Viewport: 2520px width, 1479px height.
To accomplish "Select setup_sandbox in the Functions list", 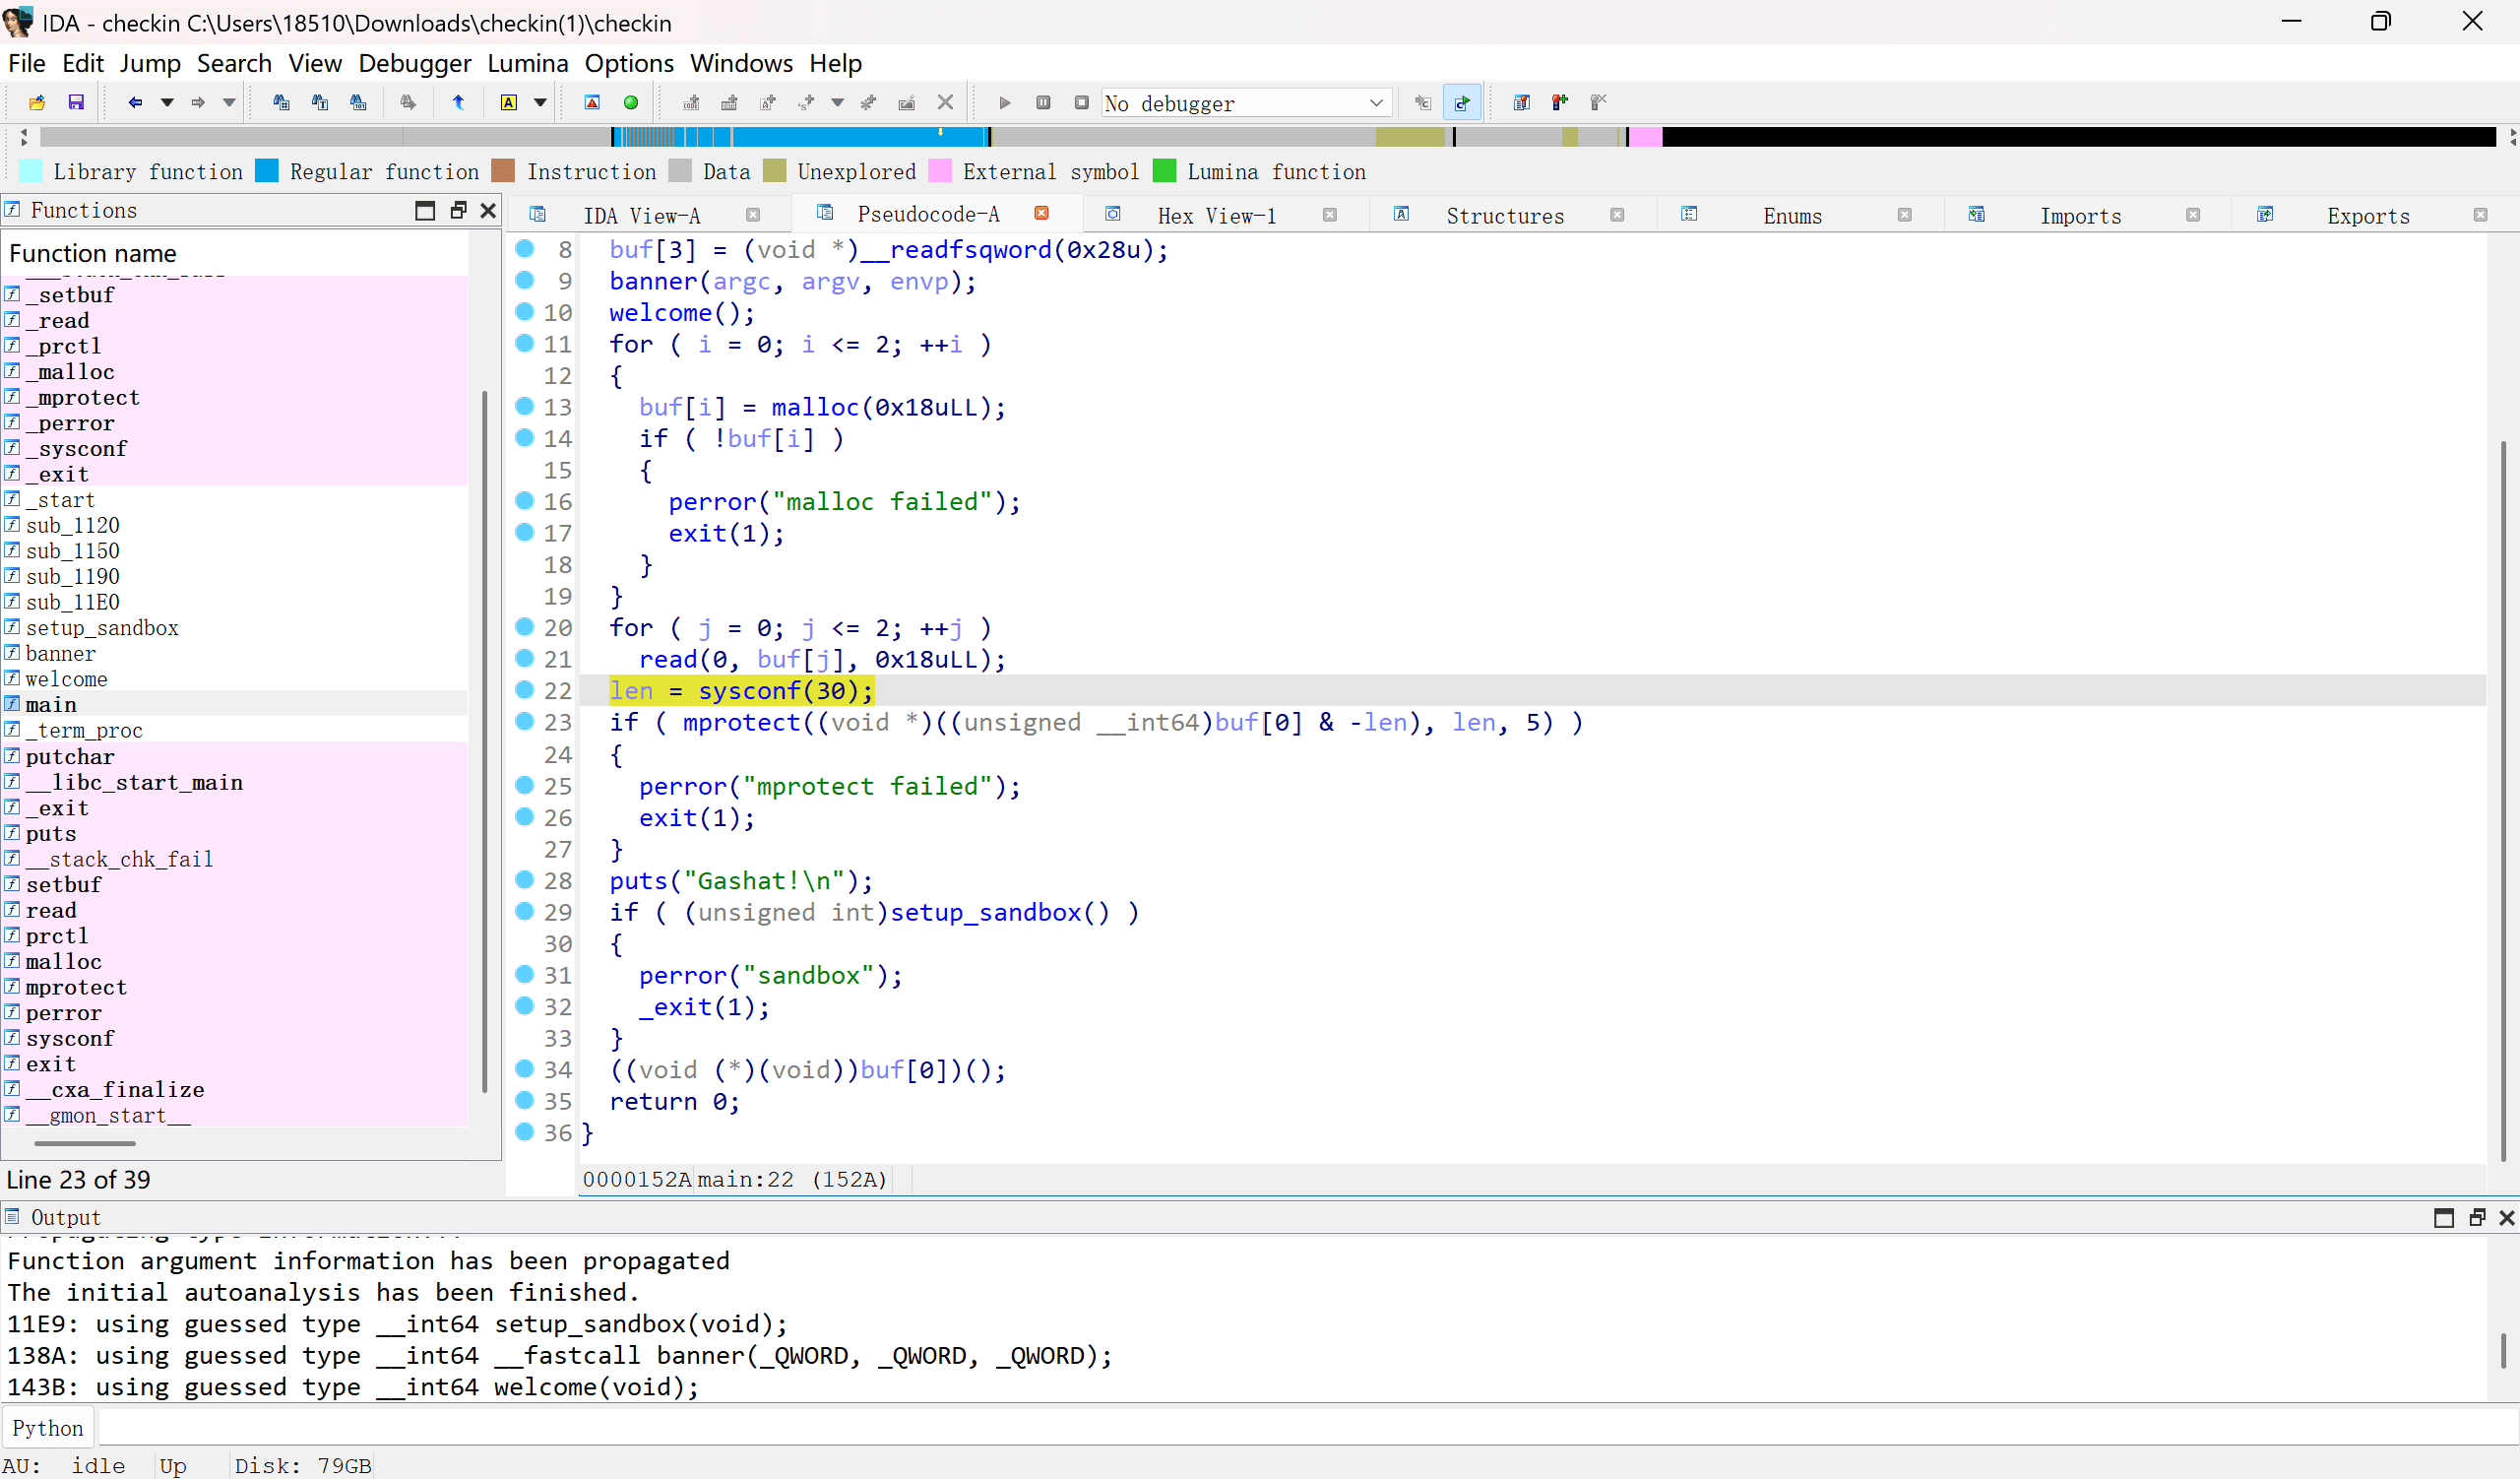I will 102,627.
